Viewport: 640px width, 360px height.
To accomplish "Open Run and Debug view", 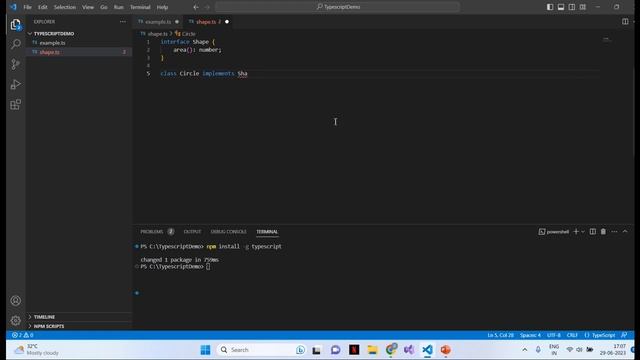I will coord(16,84).
